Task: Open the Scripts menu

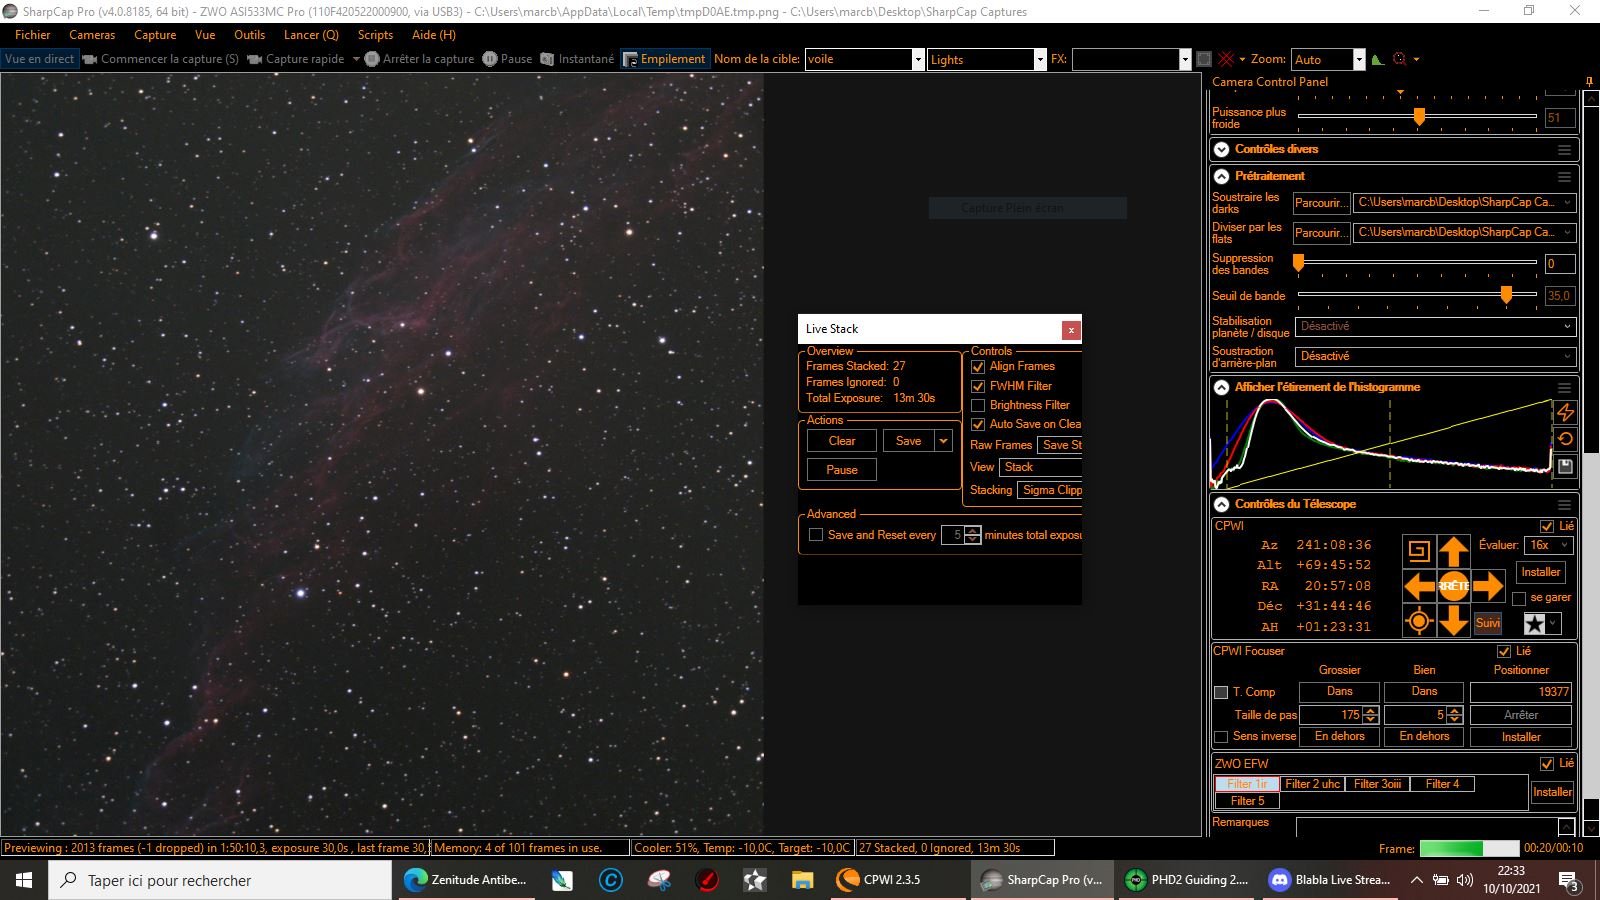Action: tap(376, 35)
